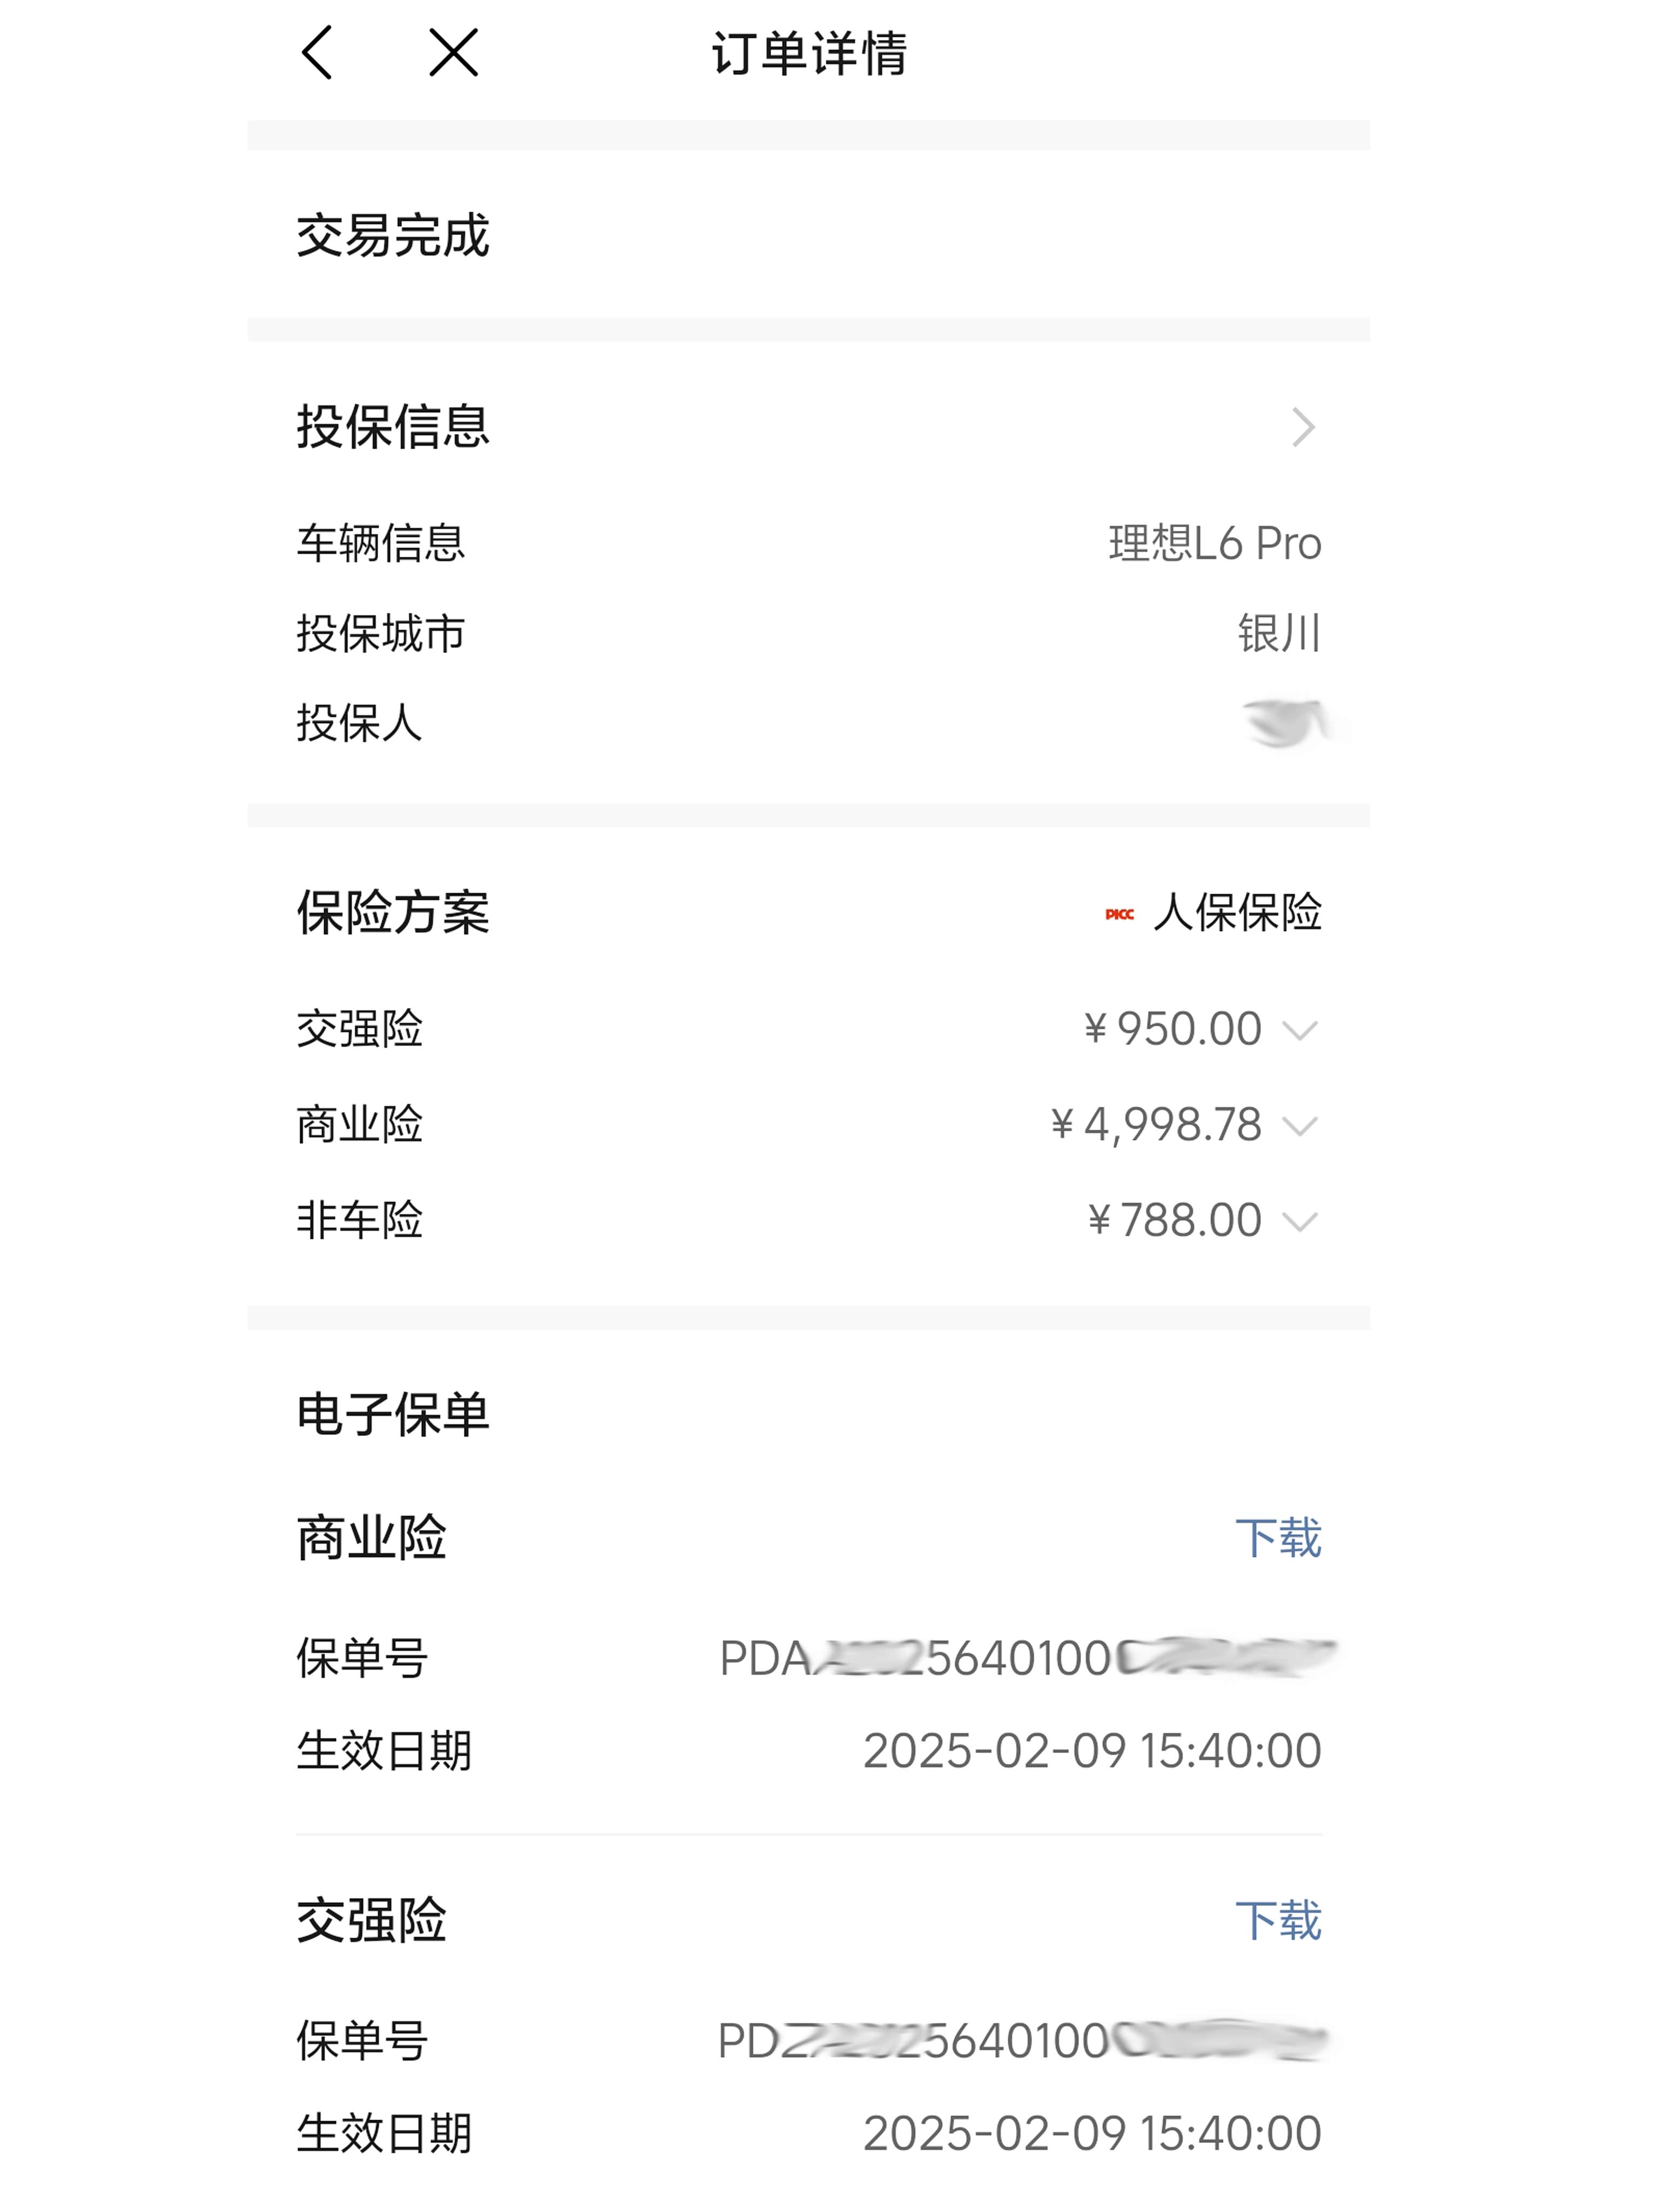Open 投保信息 details chevron
The width and height of the screenshot is (1659, 2212).
coord(1302,427)
